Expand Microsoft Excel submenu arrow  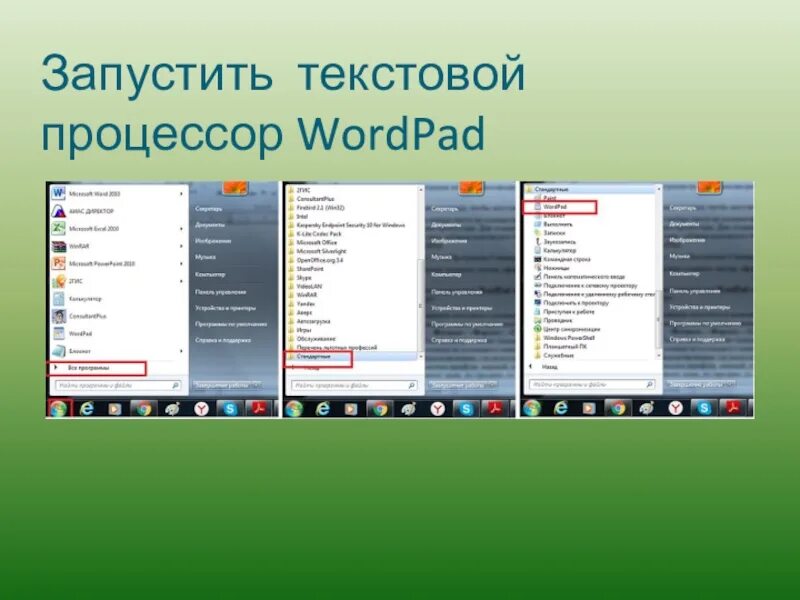point(181,229)
